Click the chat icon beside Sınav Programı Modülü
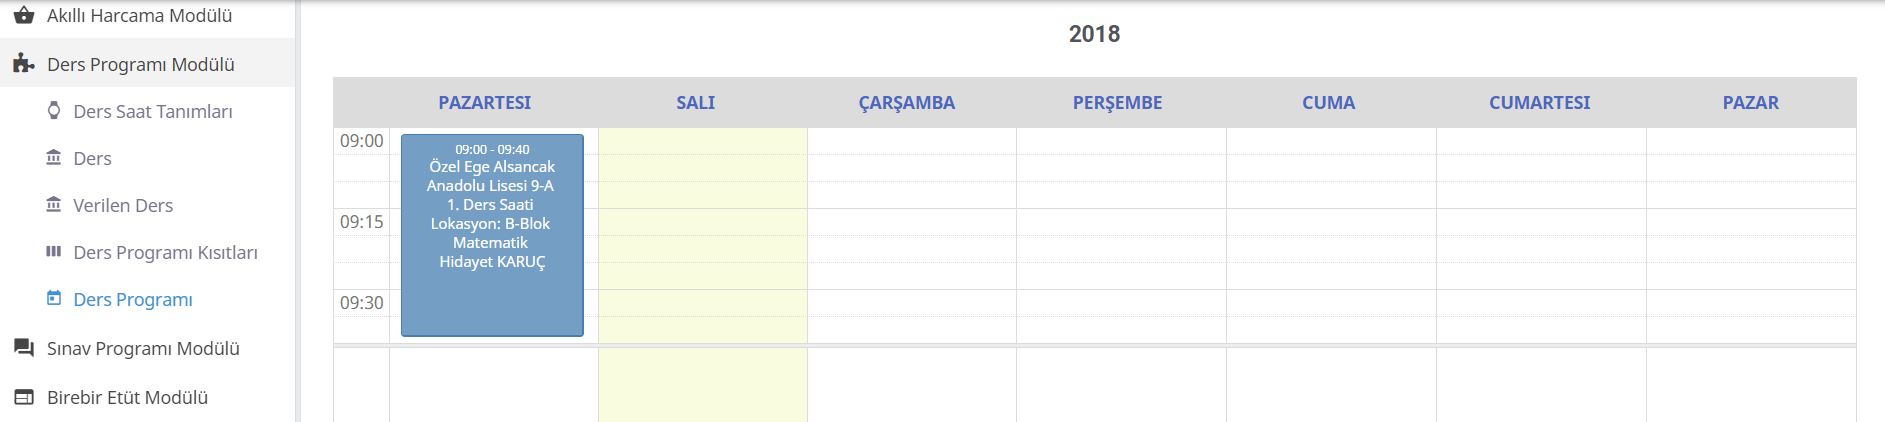The image size is (1885, 422). pyautogui.click(x=24, y=348)
